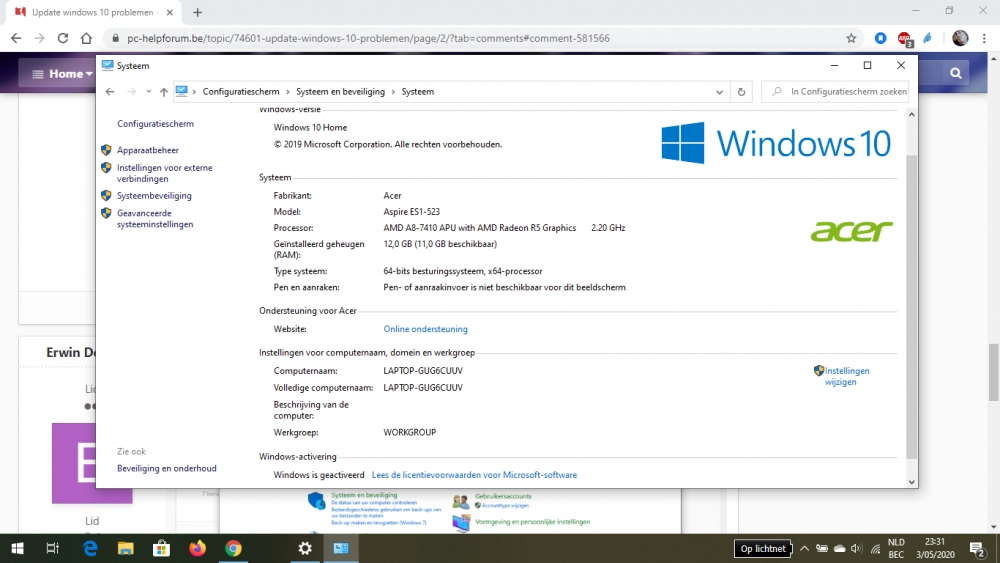Click Systeem en beveiliging breadcrumb
Image resolution: width=1000 pixels, height=563 pixels.
pyautogui.click(x=340, y=92)
